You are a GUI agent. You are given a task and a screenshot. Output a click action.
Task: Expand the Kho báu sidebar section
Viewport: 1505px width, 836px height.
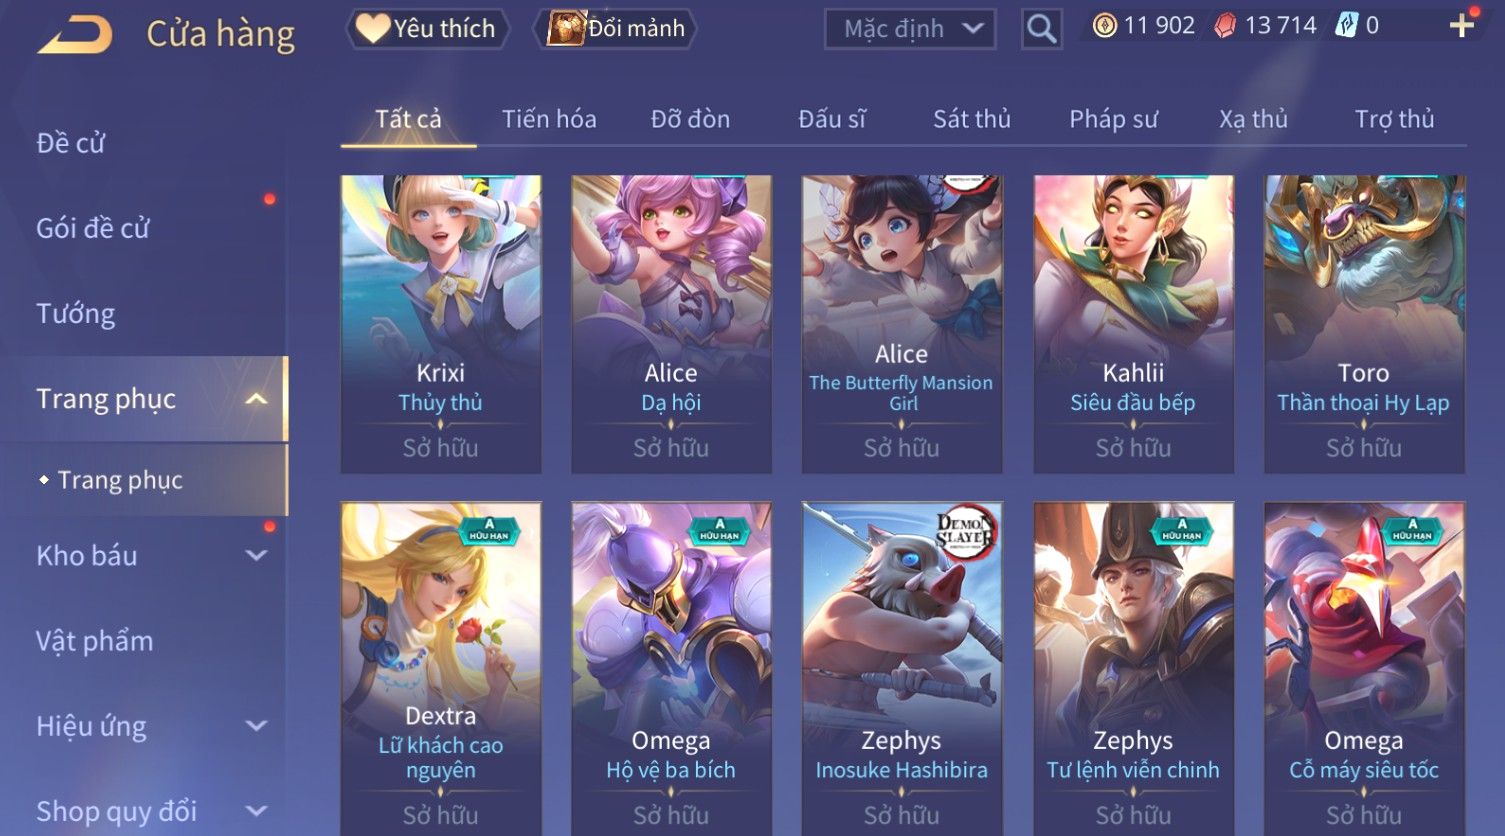tap(256, 555)
